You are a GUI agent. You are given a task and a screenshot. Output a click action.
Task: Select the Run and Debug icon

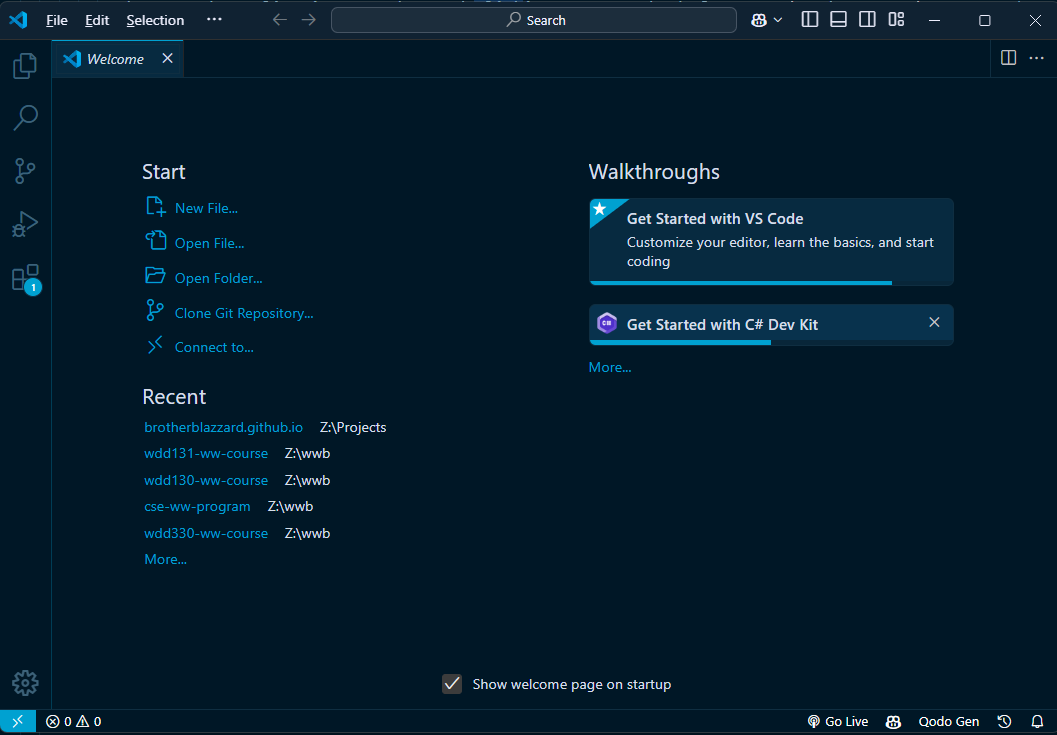point(24,223)
